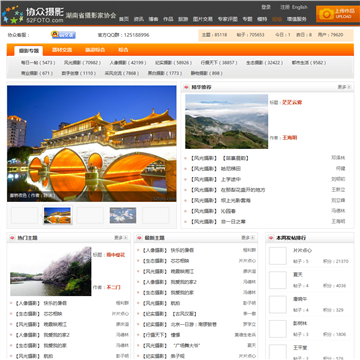Click the orange UPLOAD camera button
360x360 pixels.
(337, 14)
